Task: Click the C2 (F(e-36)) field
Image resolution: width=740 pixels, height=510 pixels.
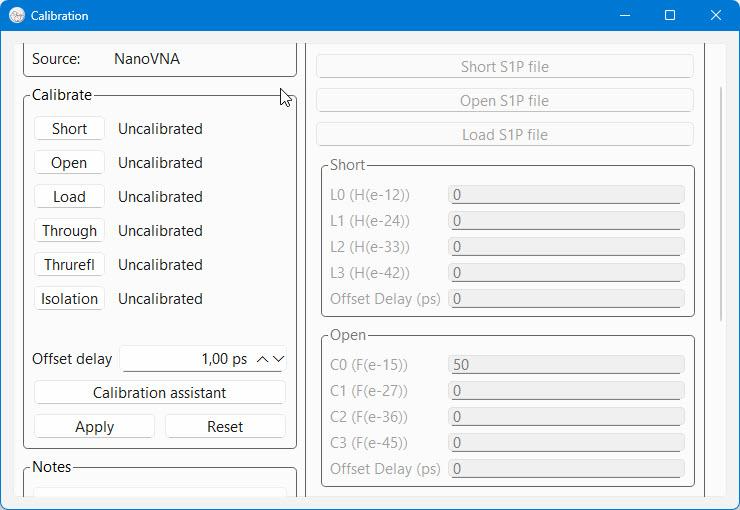Action: point(566,416)
